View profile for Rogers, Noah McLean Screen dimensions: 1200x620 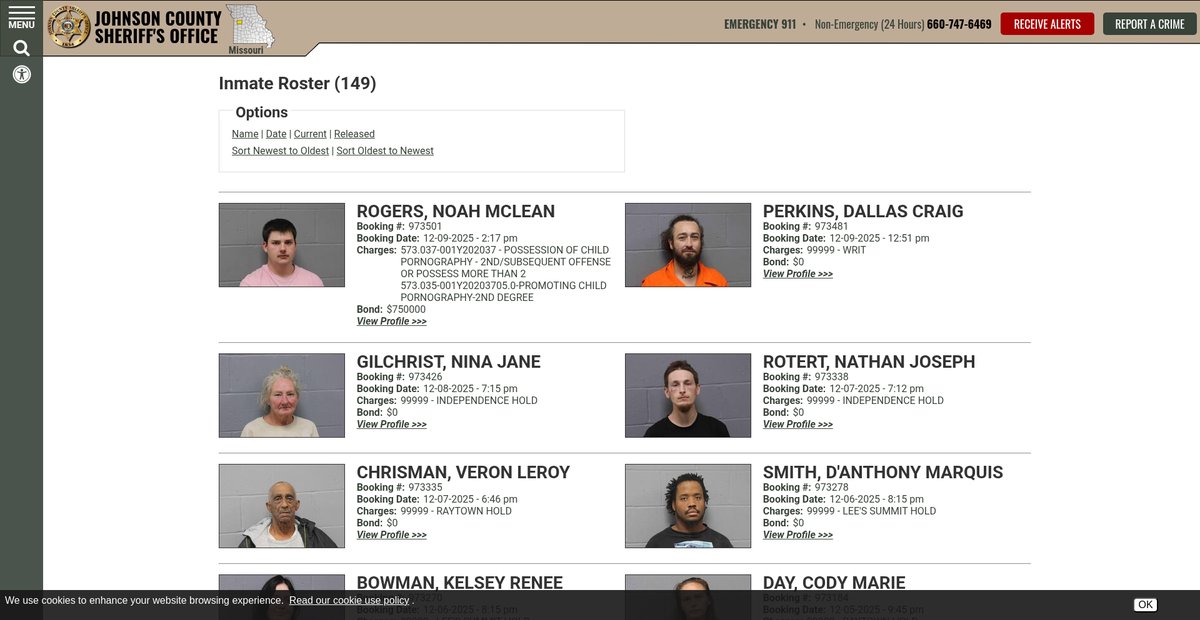(x=392, y=322)
